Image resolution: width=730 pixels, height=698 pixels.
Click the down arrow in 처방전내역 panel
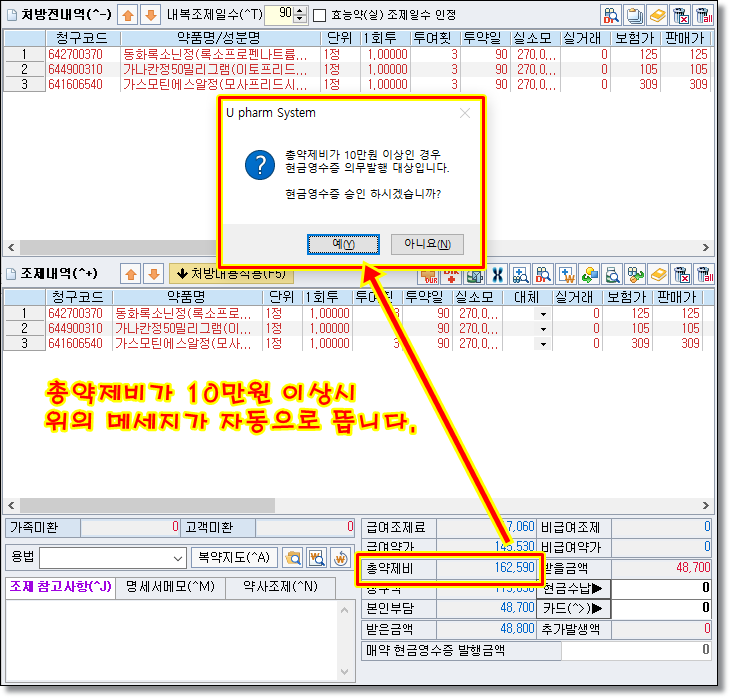click(x=150, y=15)
